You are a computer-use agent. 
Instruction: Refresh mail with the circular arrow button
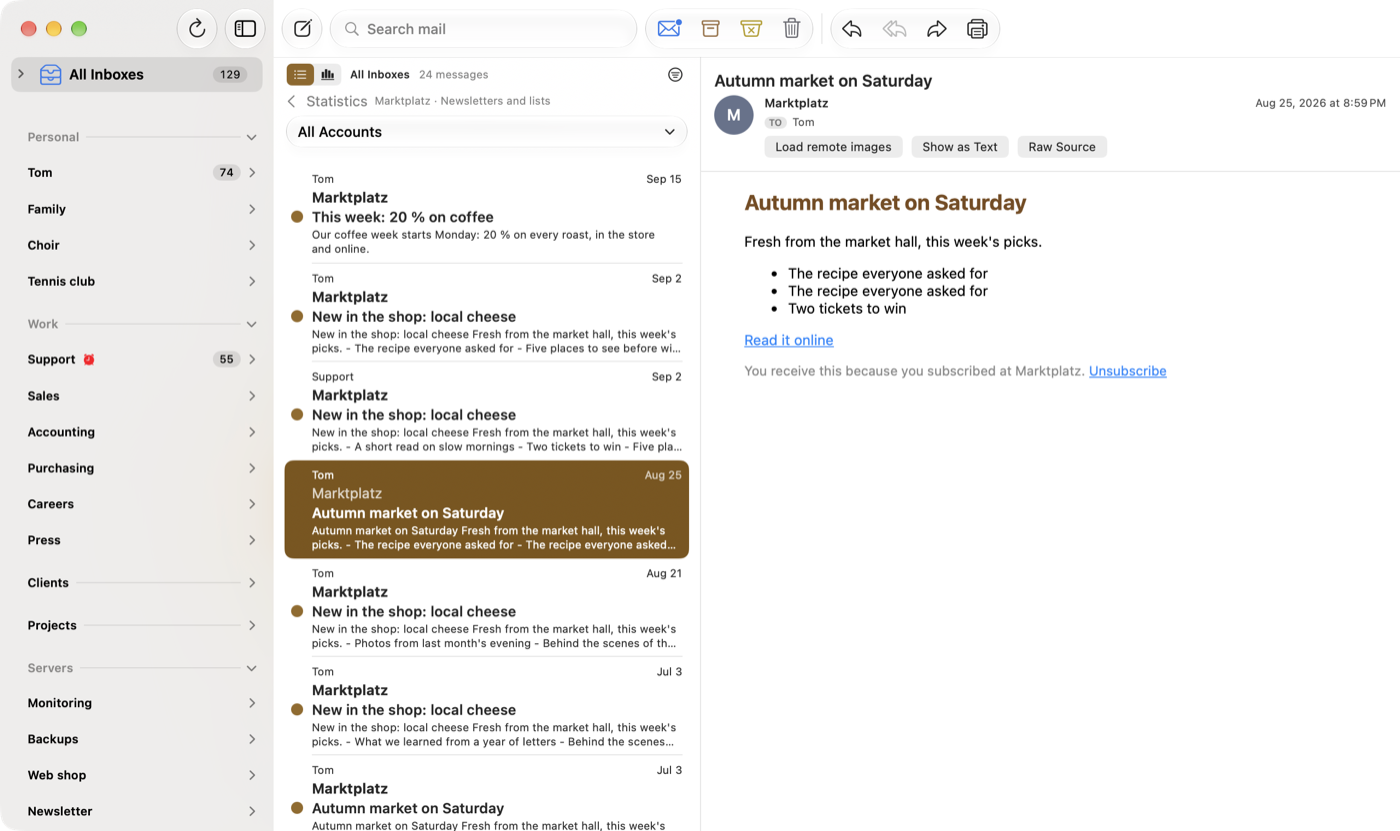click(197, 29)
